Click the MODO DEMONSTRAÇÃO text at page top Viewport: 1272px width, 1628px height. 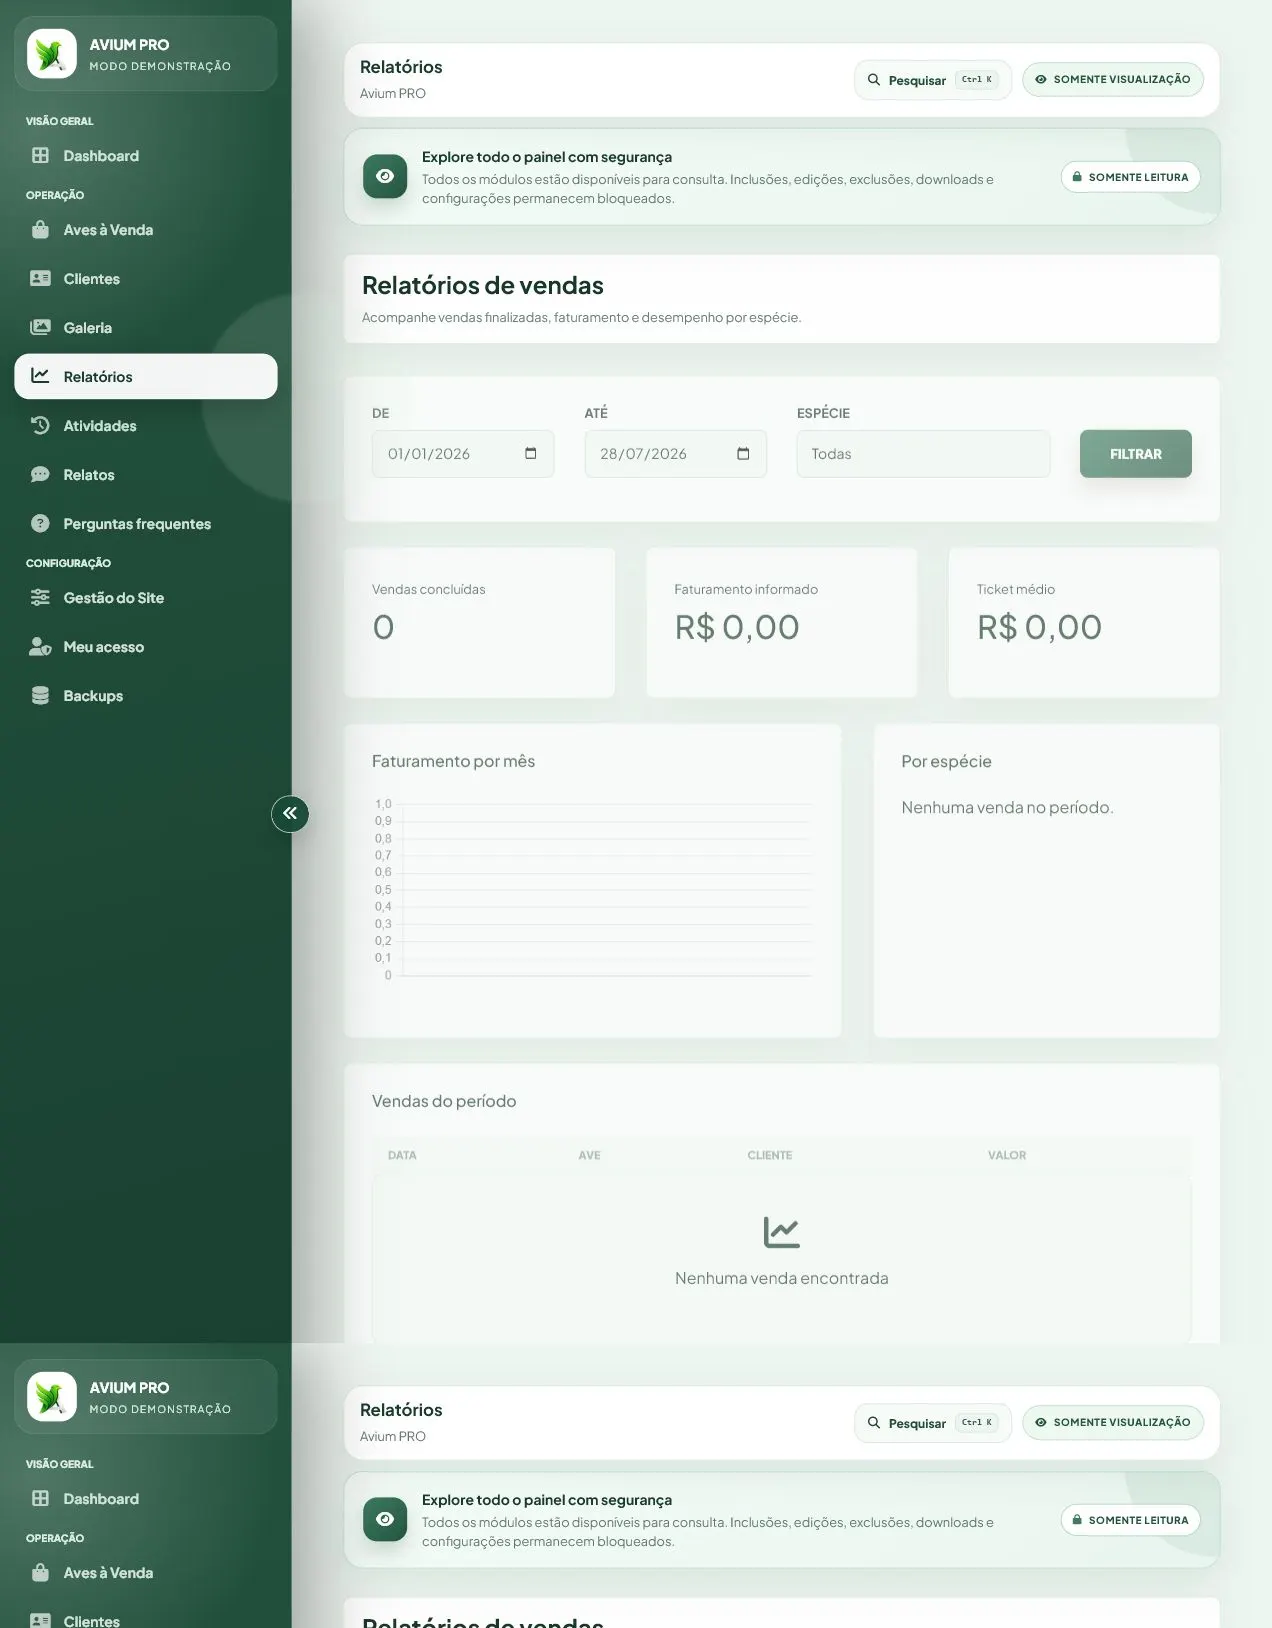coord(160,66)
